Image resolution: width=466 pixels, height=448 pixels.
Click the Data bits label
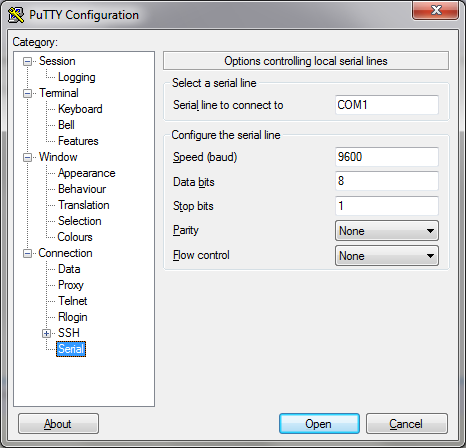click(194, 182)
